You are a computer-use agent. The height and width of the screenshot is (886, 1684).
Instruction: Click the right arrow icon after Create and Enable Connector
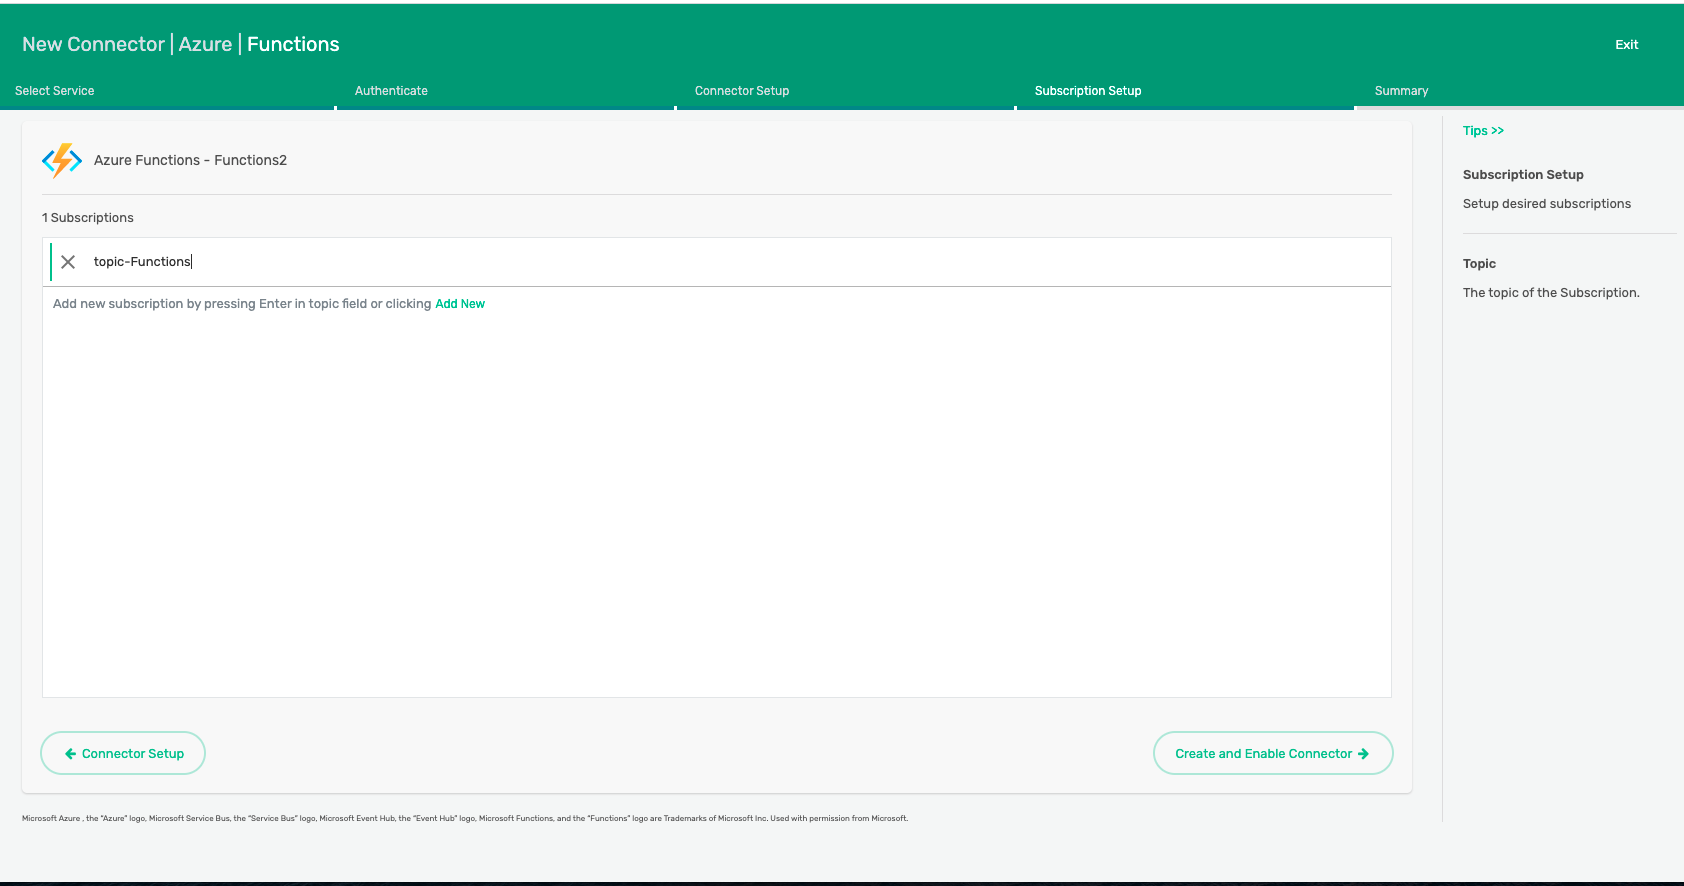pos(1363,754)
